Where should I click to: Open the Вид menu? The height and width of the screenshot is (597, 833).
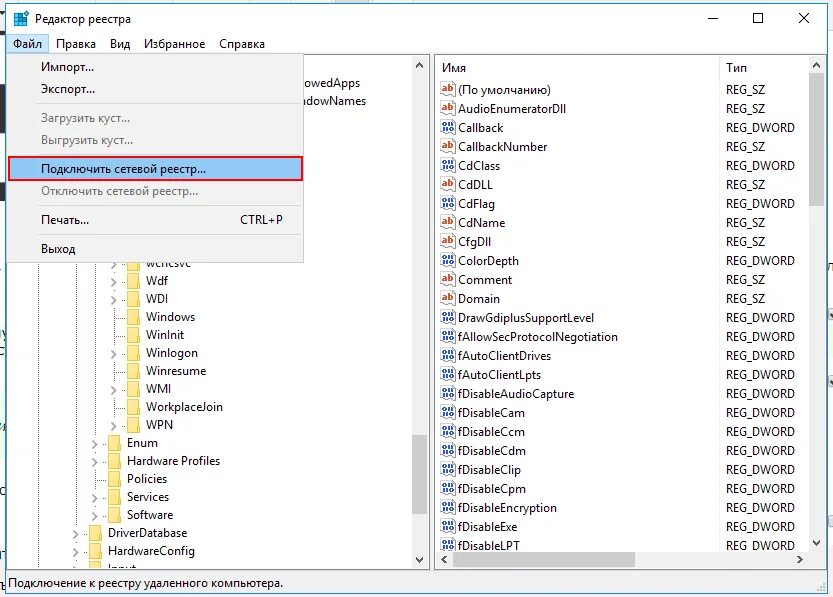click(120, 44)
